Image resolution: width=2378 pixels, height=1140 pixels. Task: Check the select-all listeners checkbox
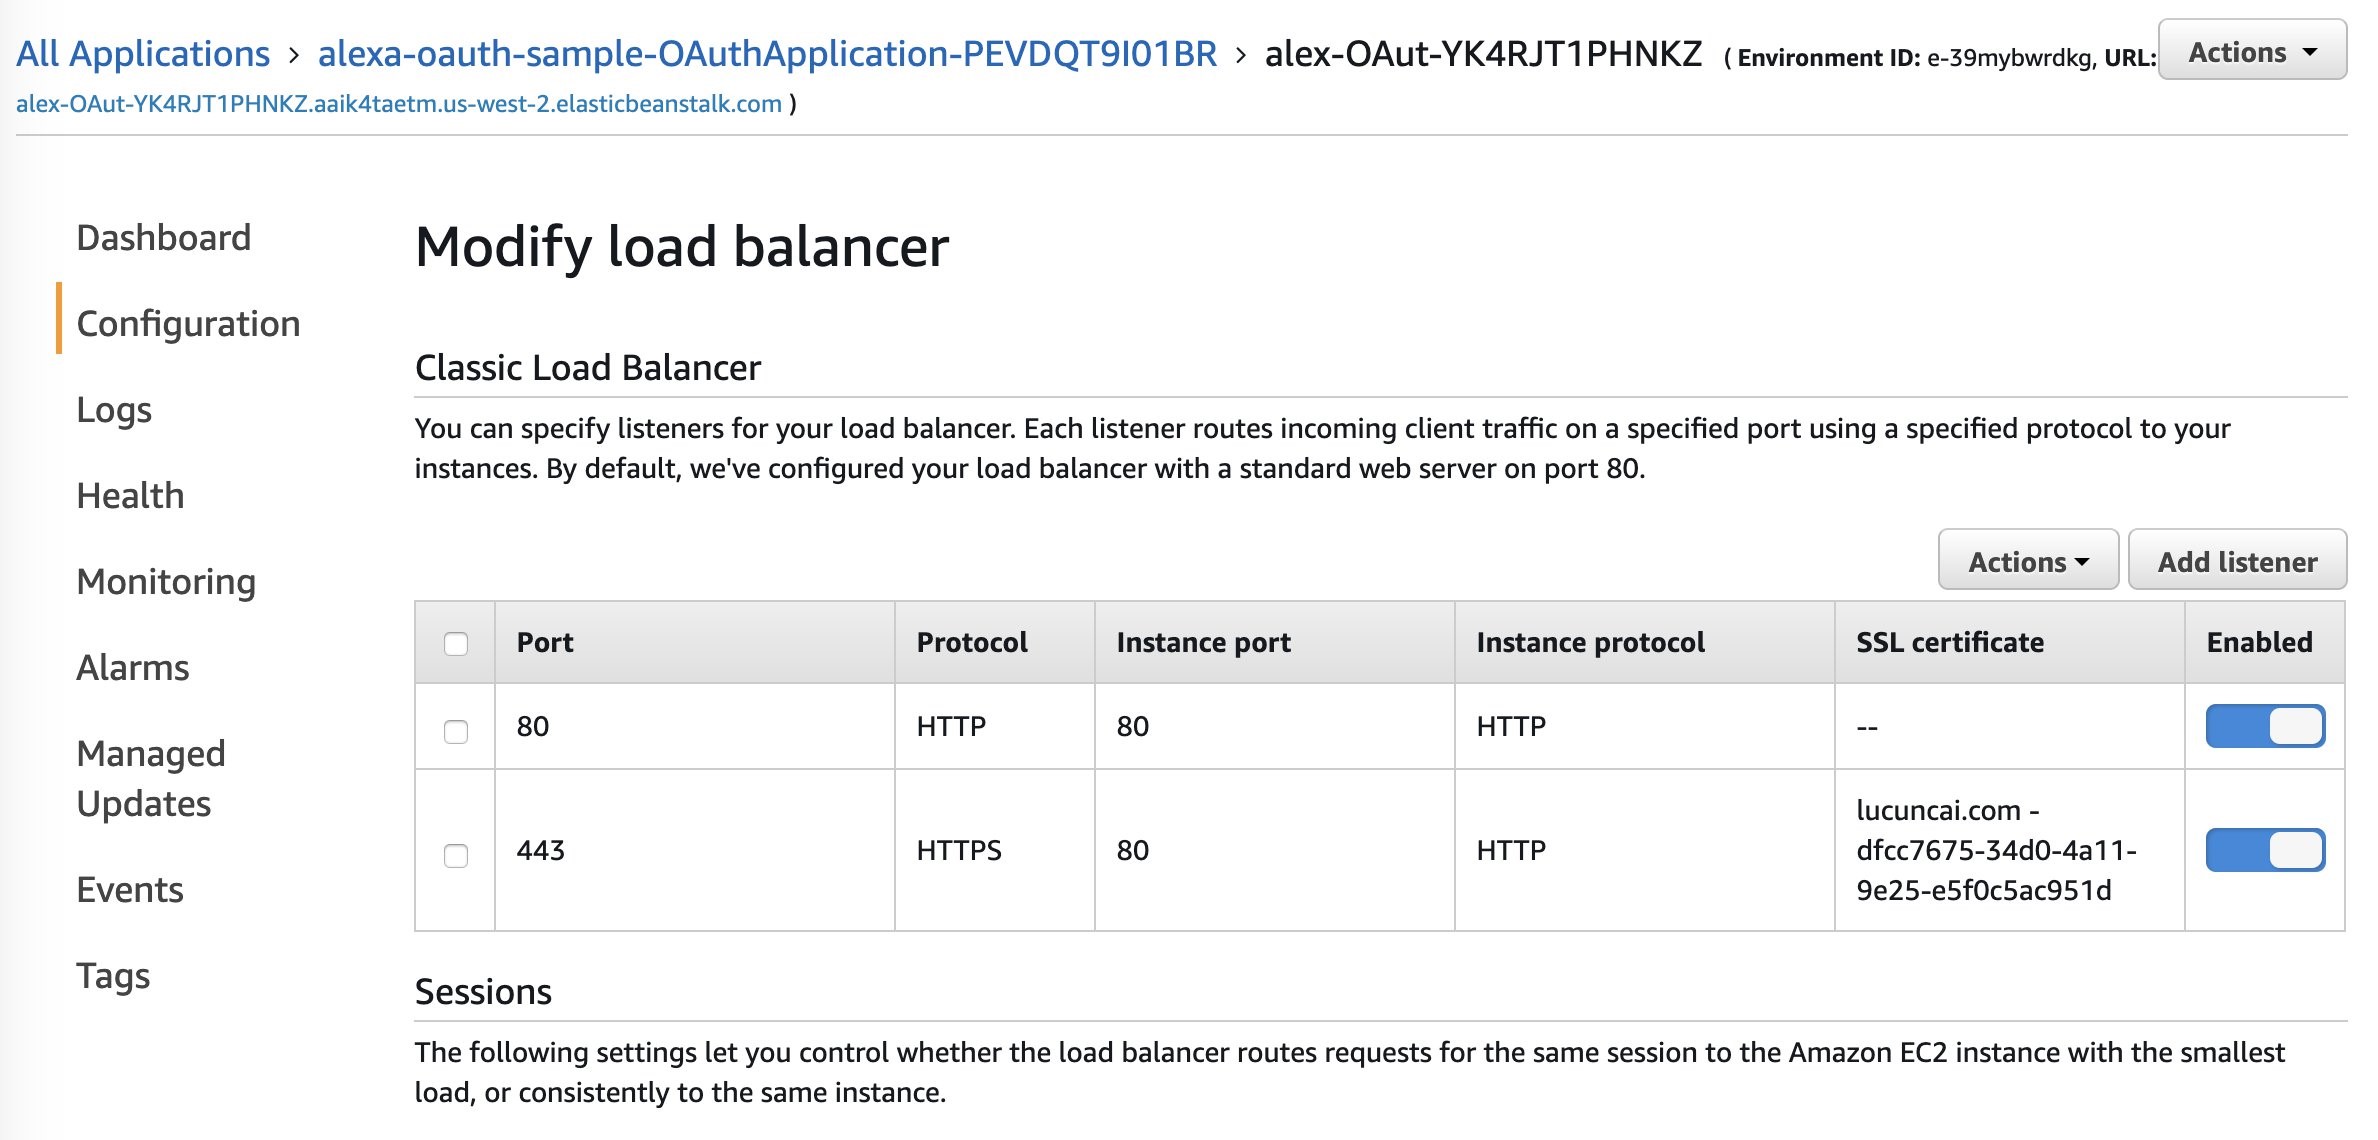pyautogui.click(x=455, y=643)
